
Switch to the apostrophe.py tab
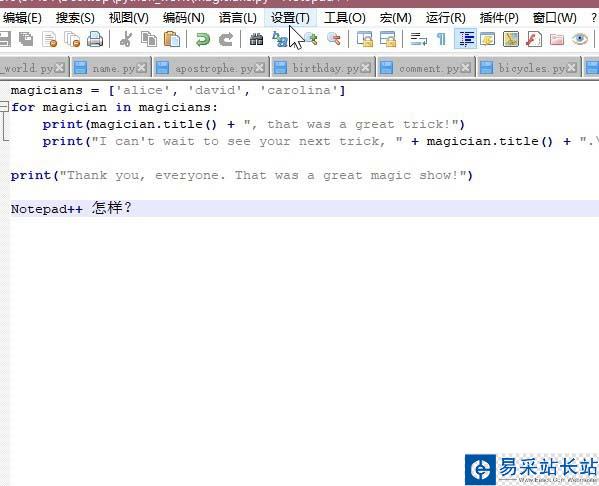point(212,68)
